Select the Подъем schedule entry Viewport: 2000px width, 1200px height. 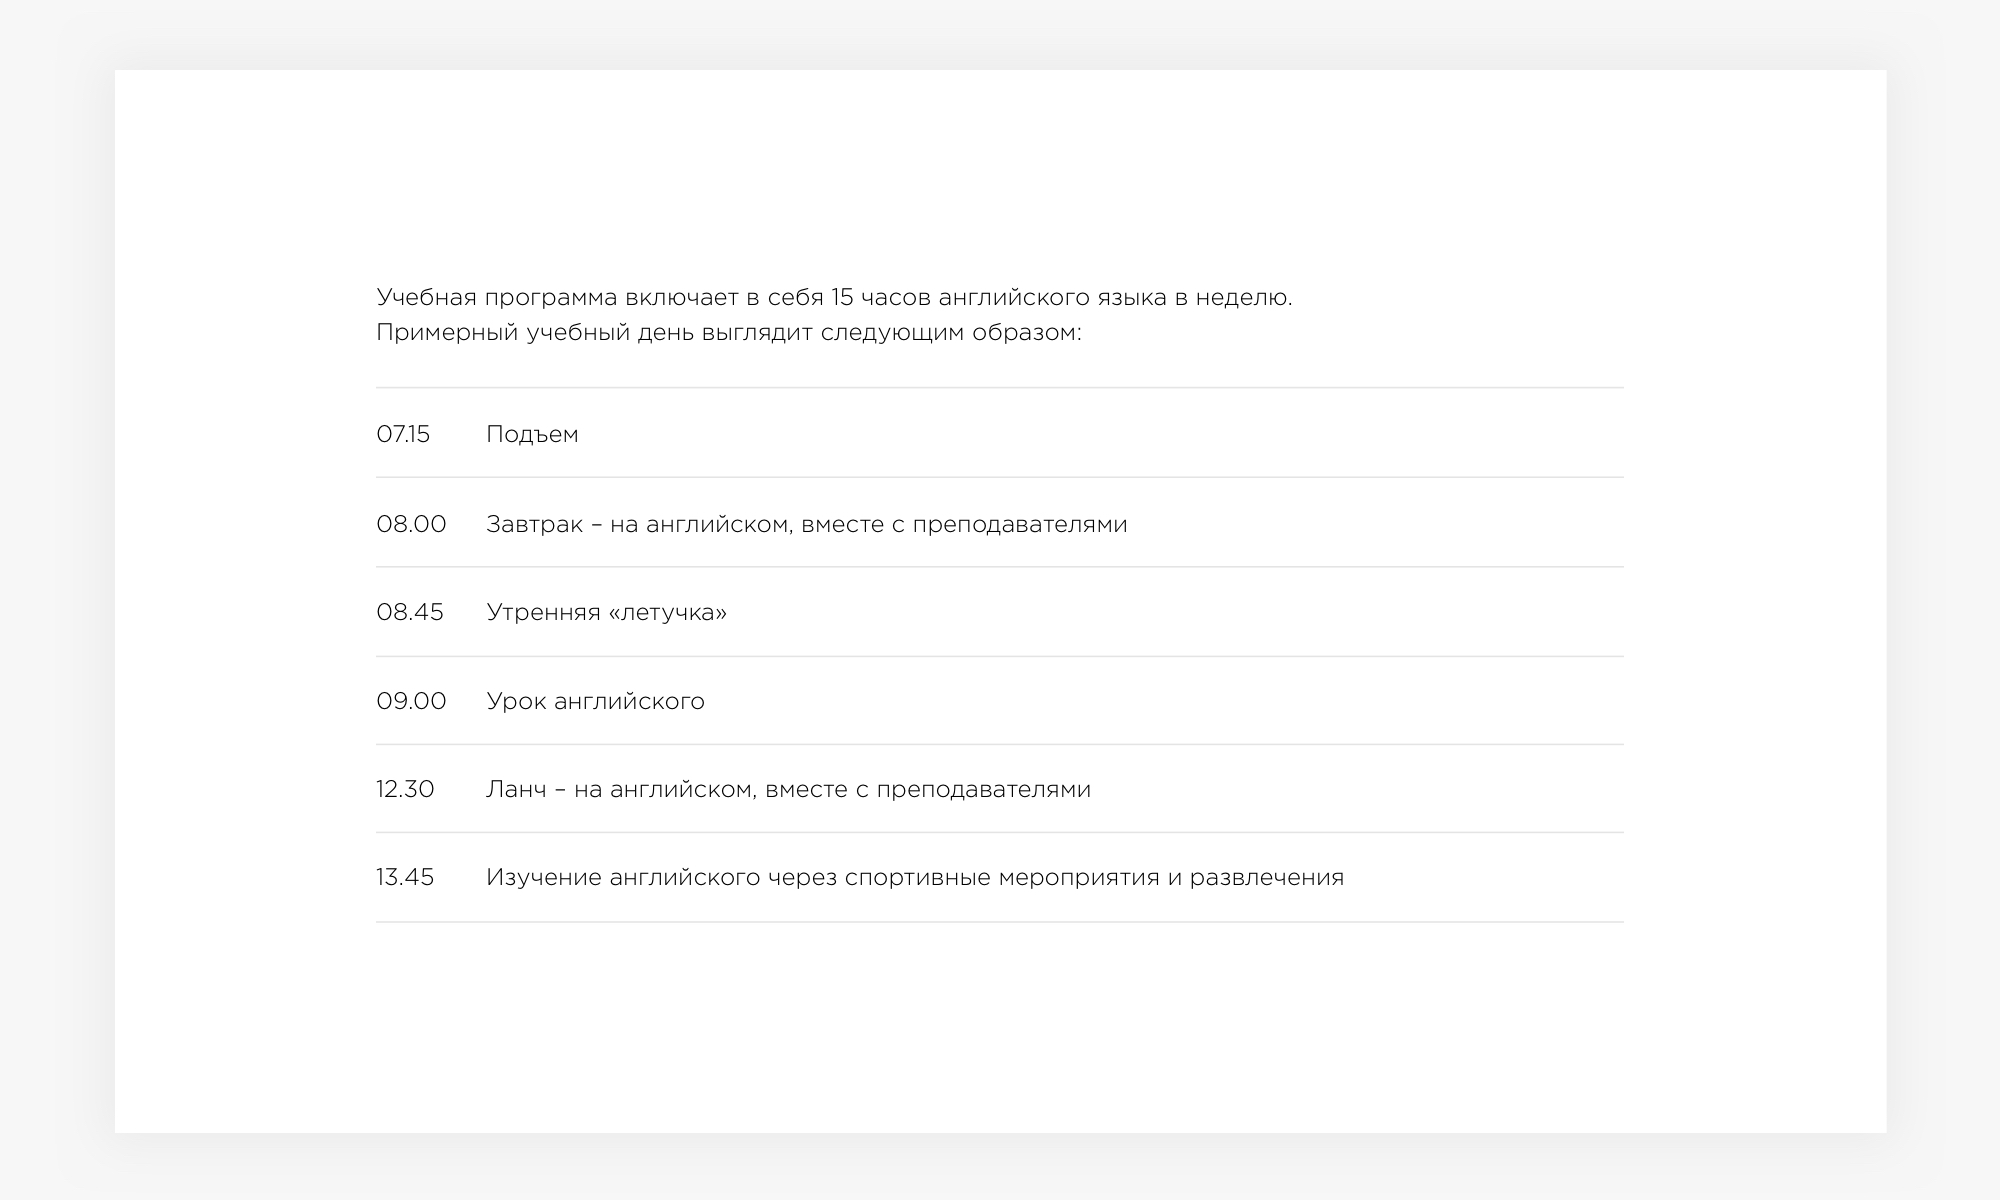(532, 434)
